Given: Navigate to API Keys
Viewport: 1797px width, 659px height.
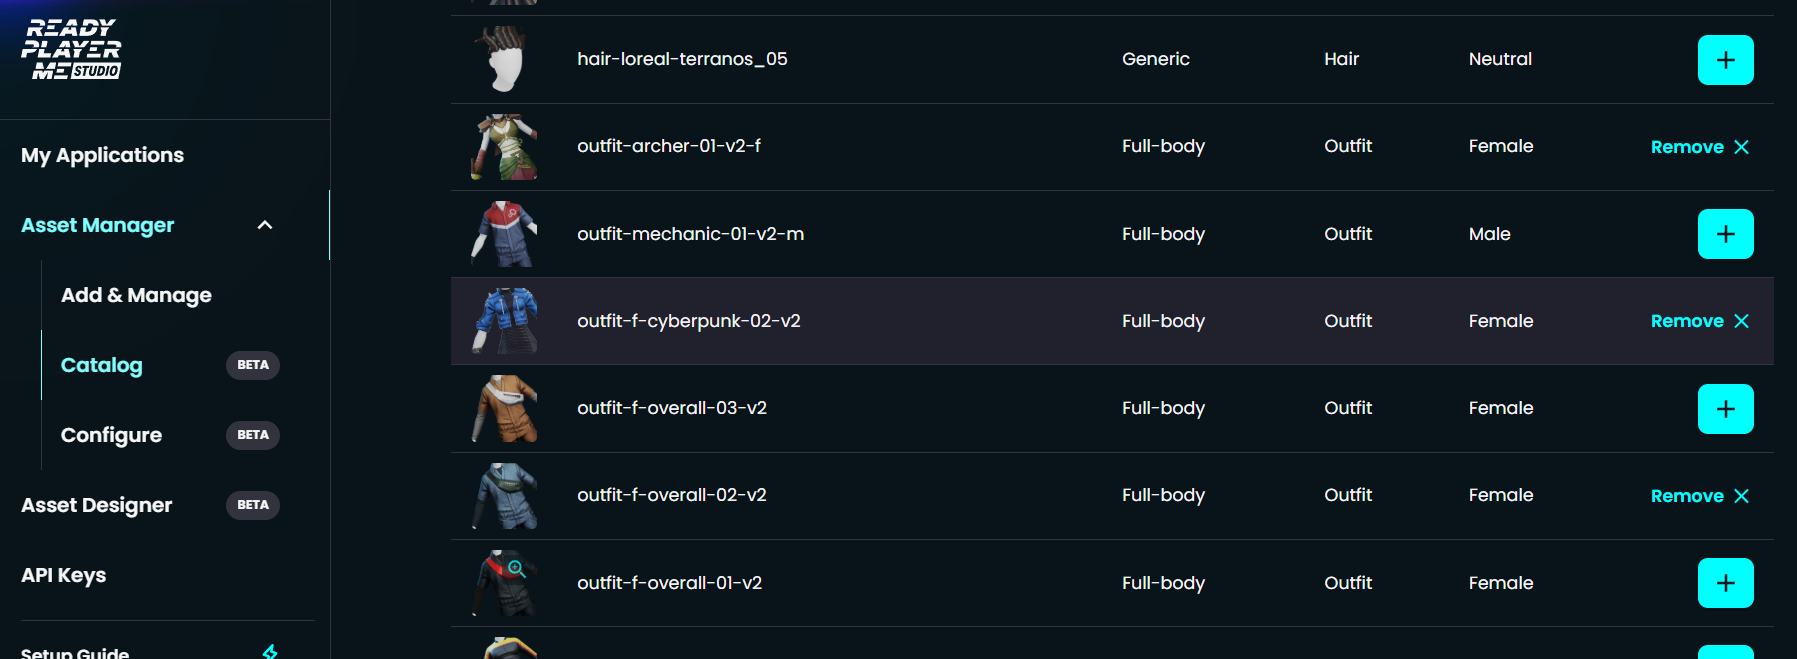Looking at the screenshot, I should (x=64, y=575).
